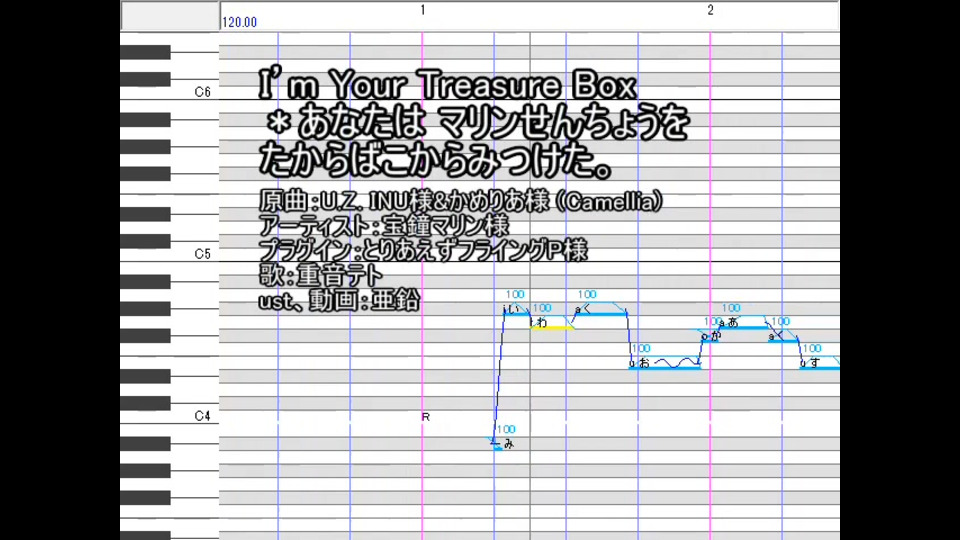Screen dimensions: 960x540
Task: Select the く note following わ
Action: [600, 309]
